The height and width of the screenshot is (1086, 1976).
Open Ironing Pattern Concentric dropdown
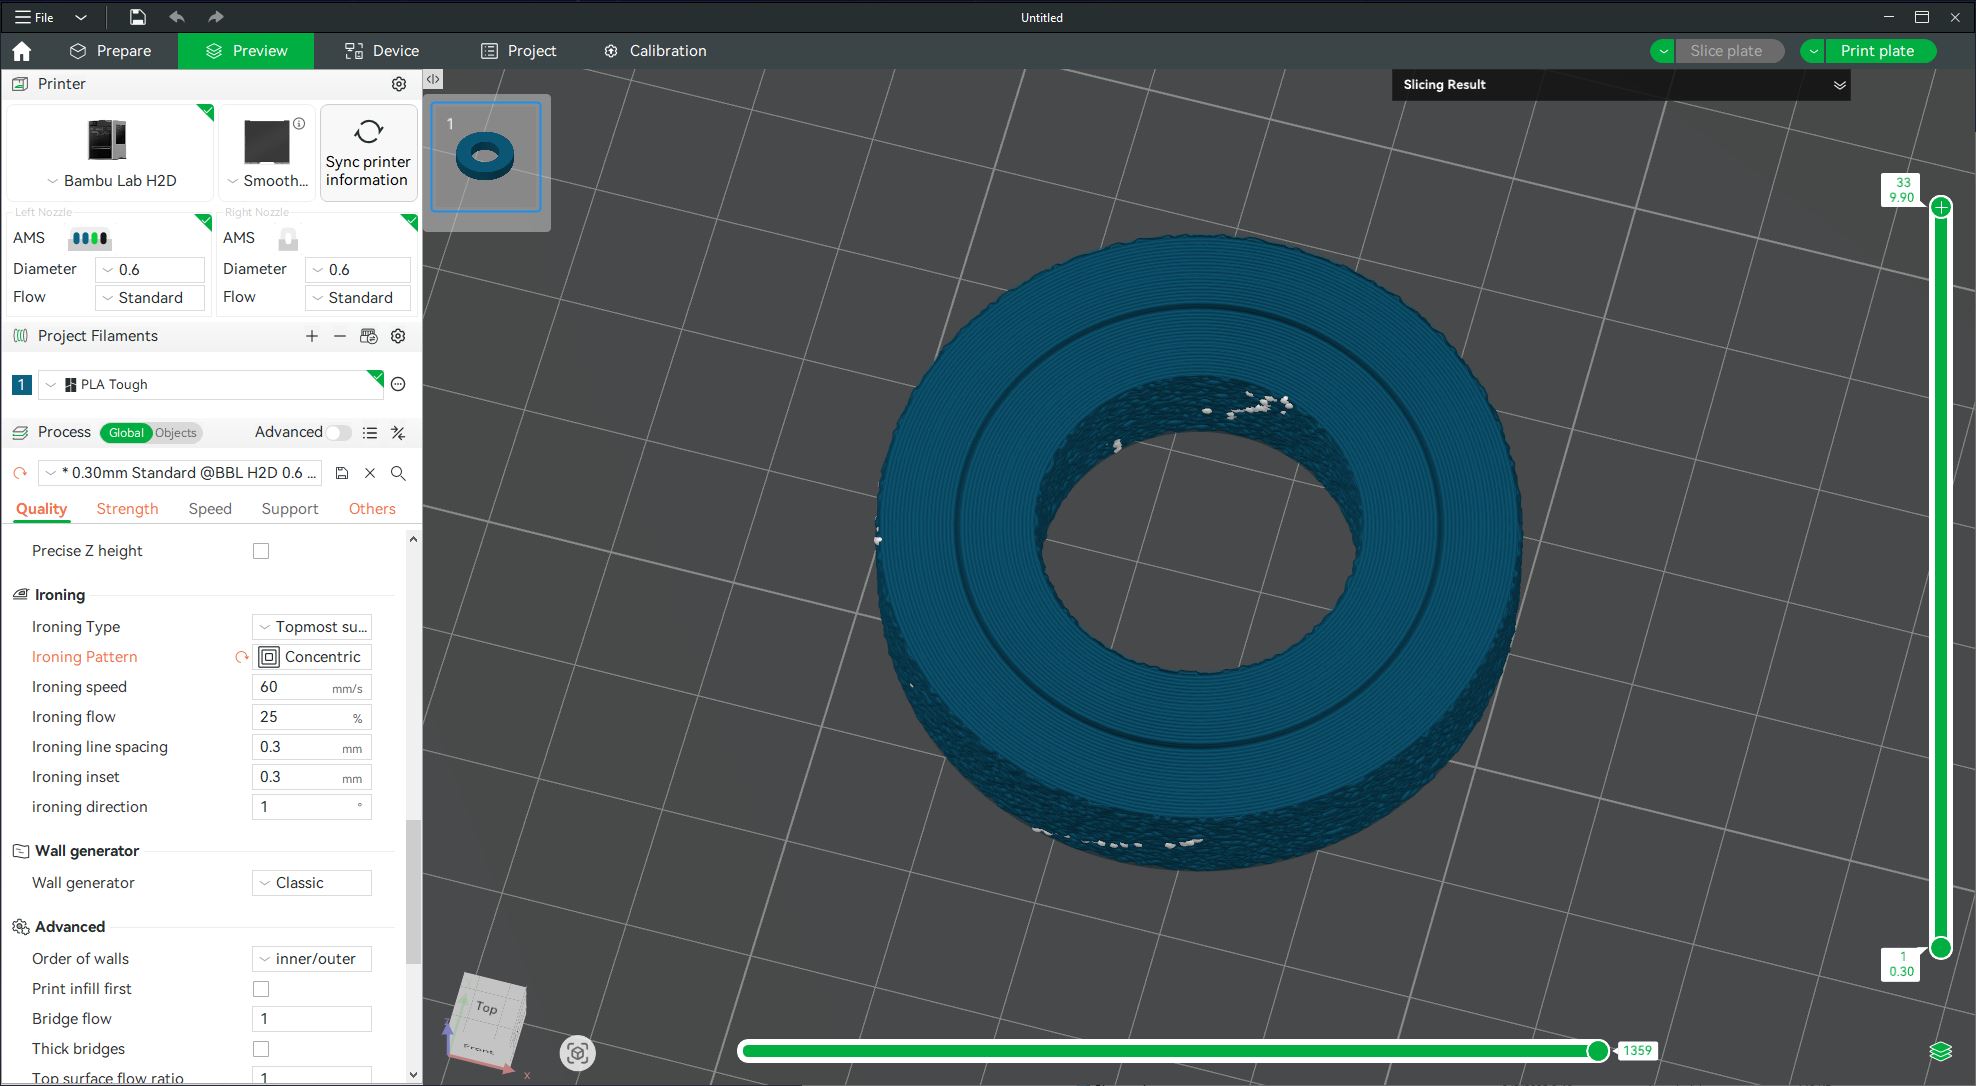click(x=312, y=657)
